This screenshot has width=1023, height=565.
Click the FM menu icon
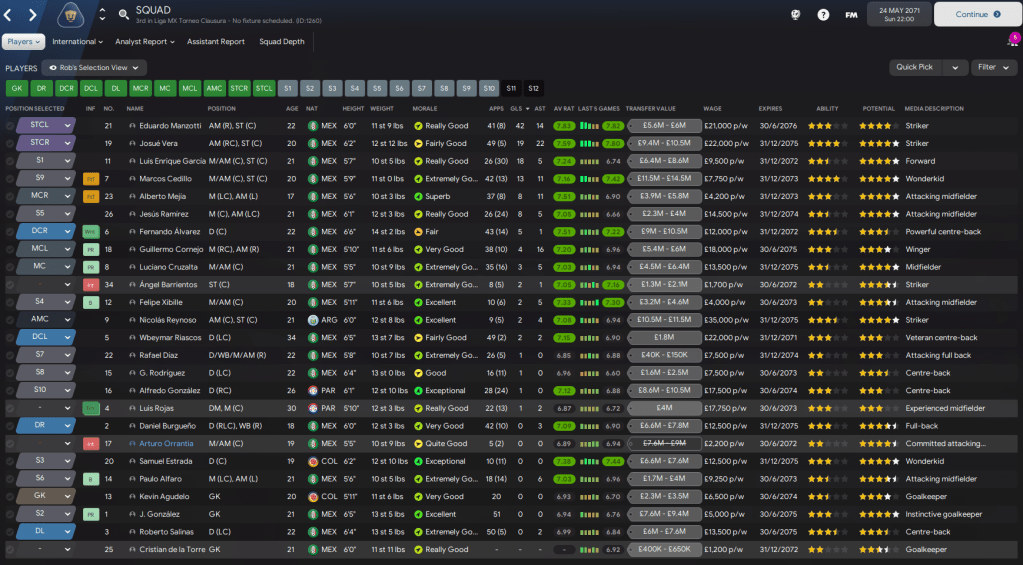click(x=851, y=15)
